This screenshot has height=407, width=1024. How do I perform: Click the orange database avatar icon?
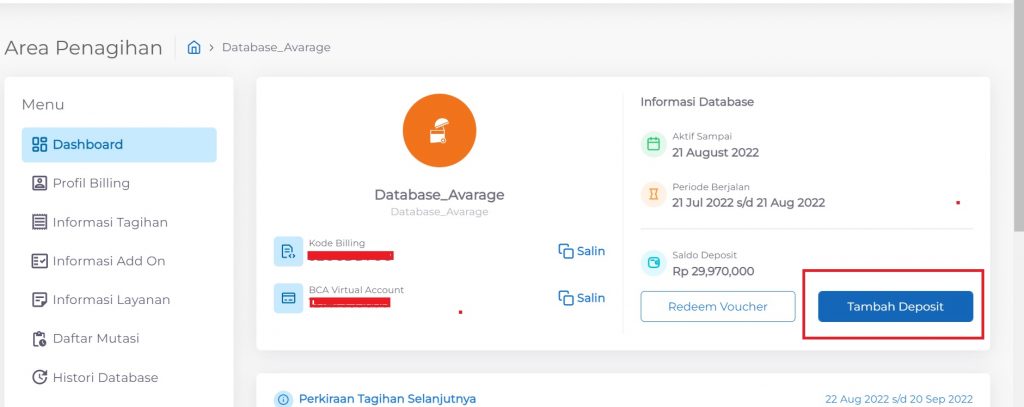[439, 131]
